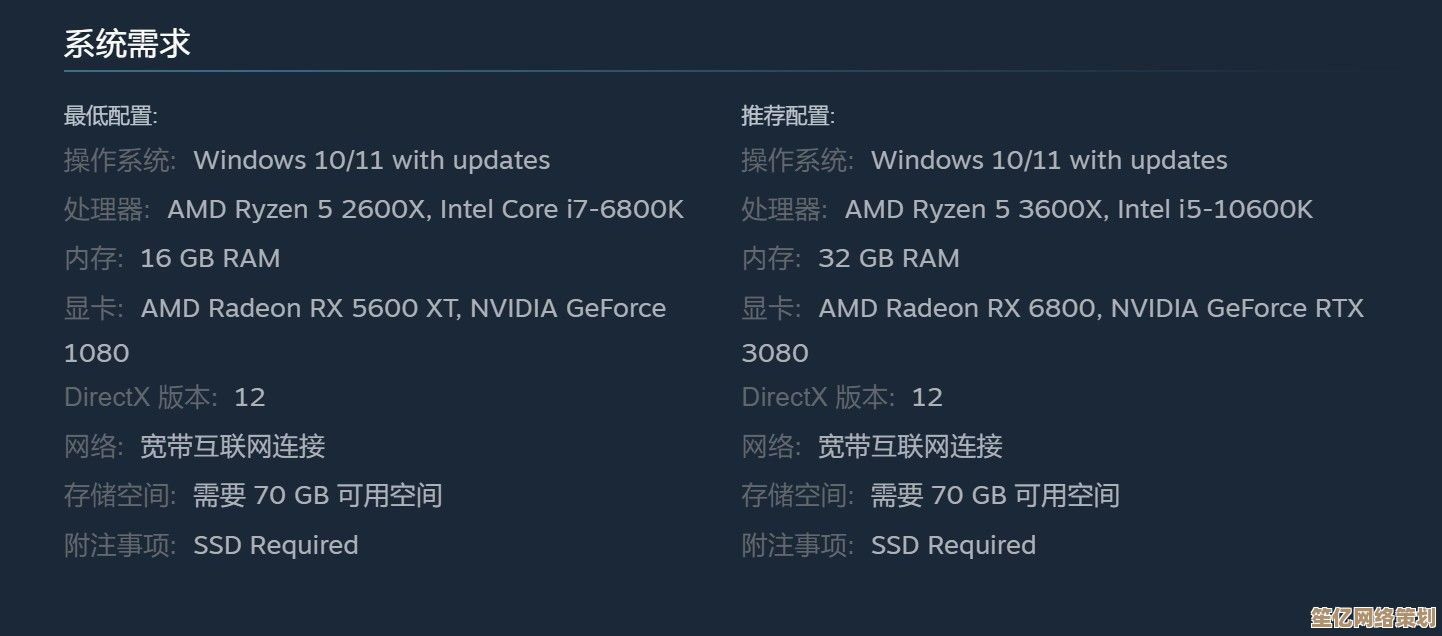Select the 最低配置 heading
1442x636 pixels.
click(x=111, y=116)
